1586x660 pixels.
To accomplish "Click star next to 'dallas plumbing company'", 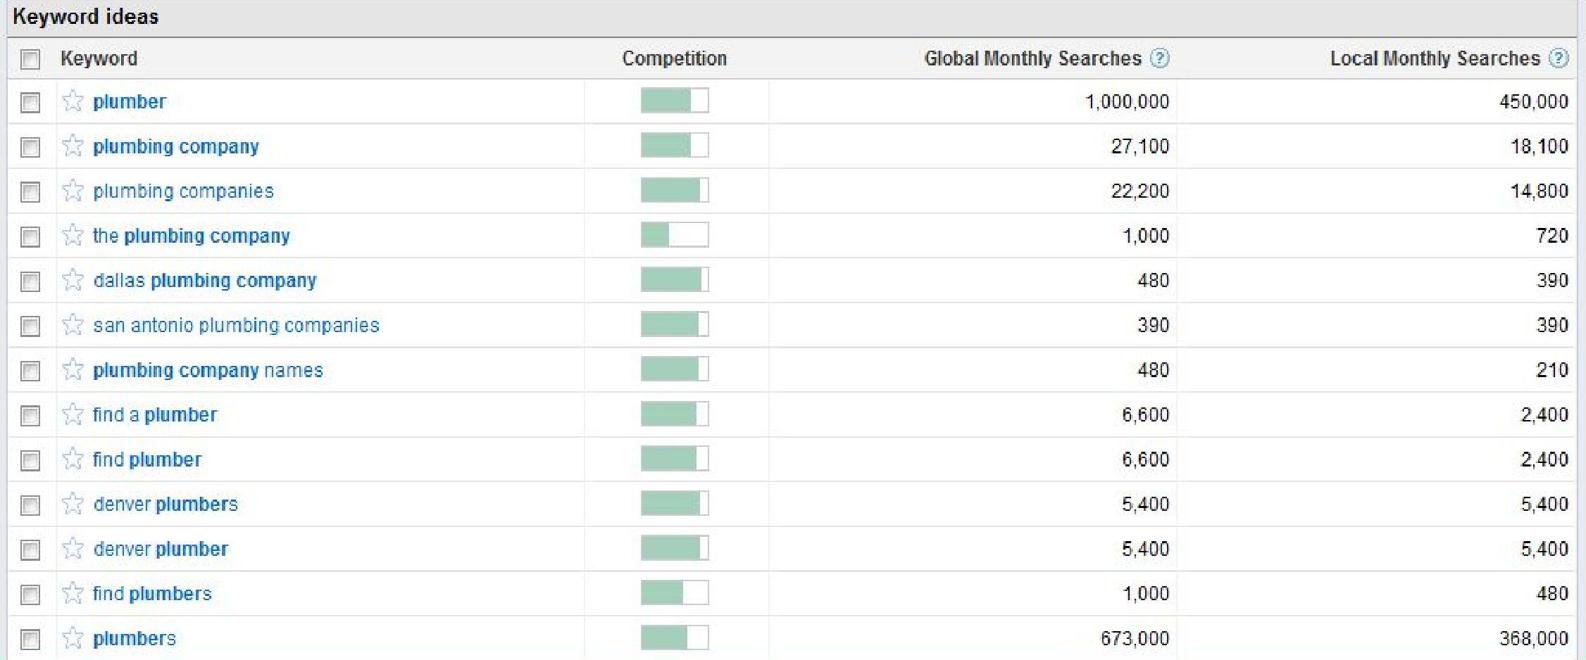I will click(72, 280).
